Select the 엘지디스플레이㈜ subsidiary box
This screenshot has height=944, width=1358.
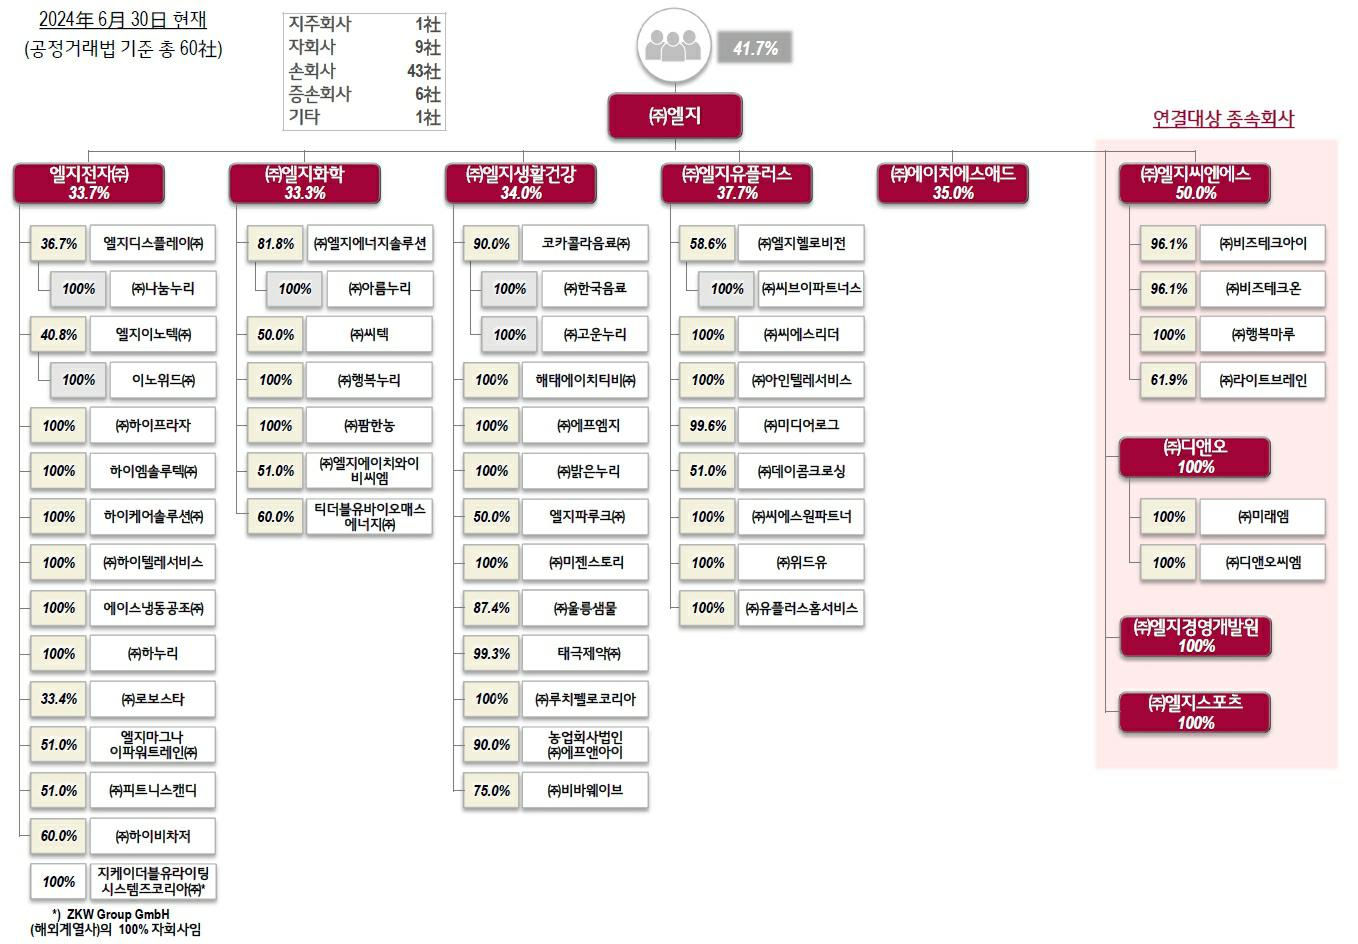tap(153, 244)
